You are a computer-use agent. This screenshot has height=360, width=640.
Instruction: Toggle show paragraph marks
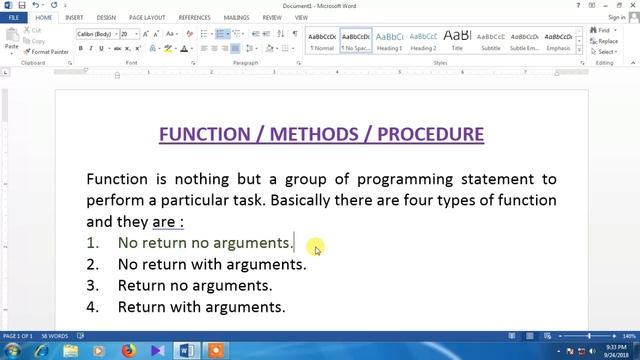coord(295,34)
